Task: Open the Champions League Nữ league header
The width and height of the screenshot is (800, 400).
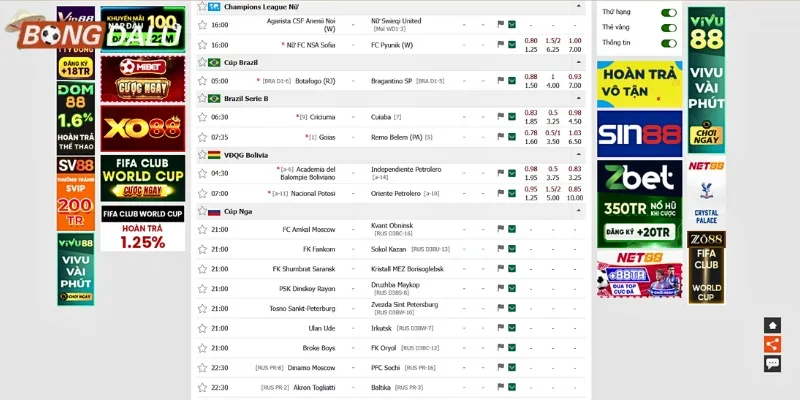Action: click(x=261, y=6)
